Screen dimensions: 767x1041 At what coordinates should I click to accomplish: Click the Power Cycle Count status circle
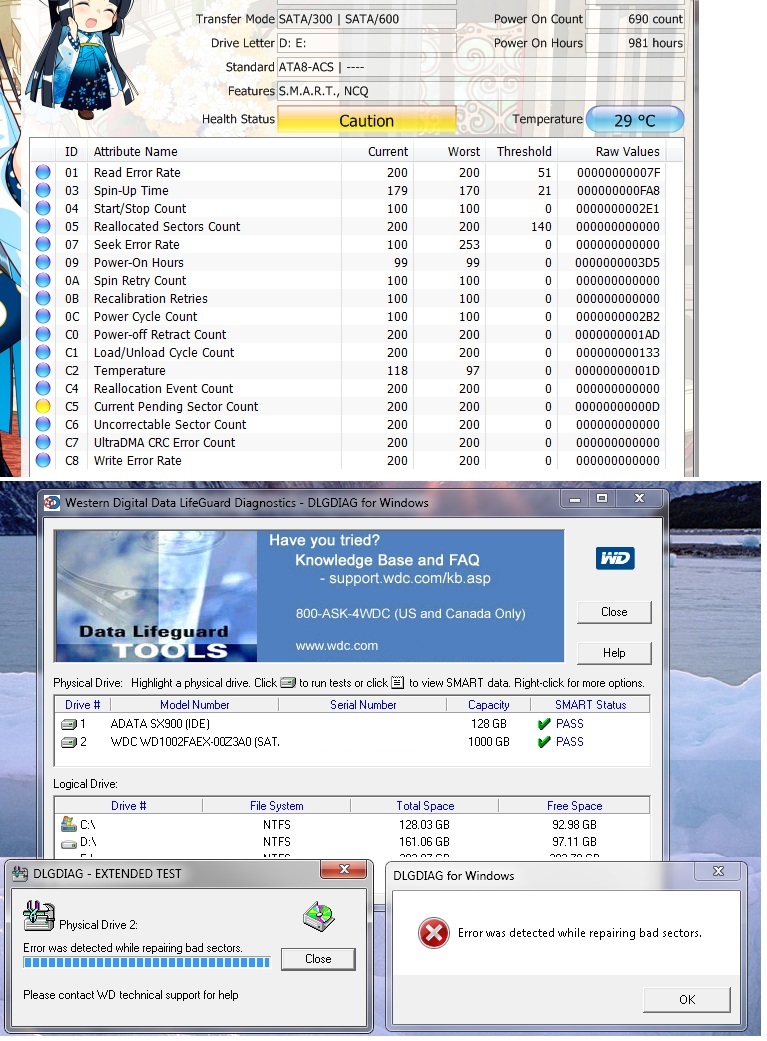[43, 316]
